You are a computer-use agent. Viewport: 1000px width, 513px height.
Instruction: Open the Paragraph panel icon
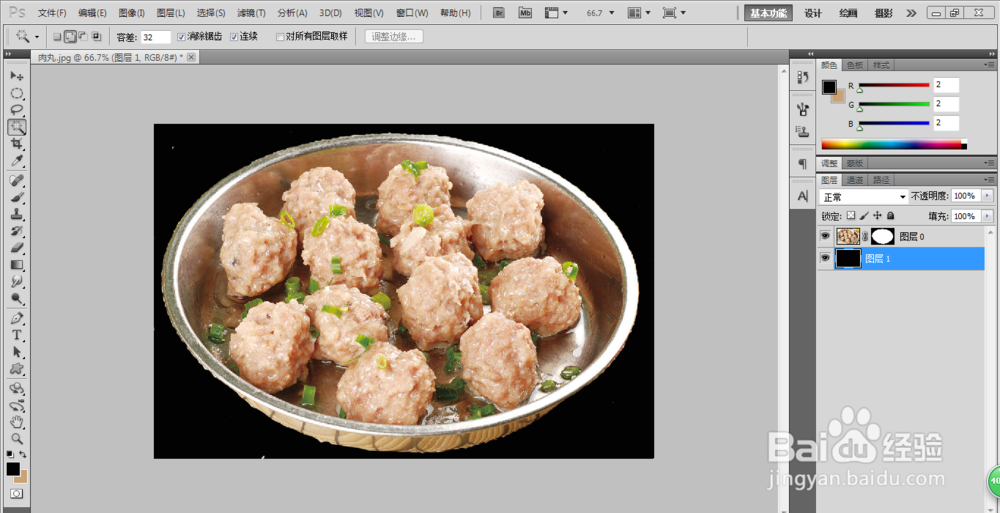pos(803,164)
